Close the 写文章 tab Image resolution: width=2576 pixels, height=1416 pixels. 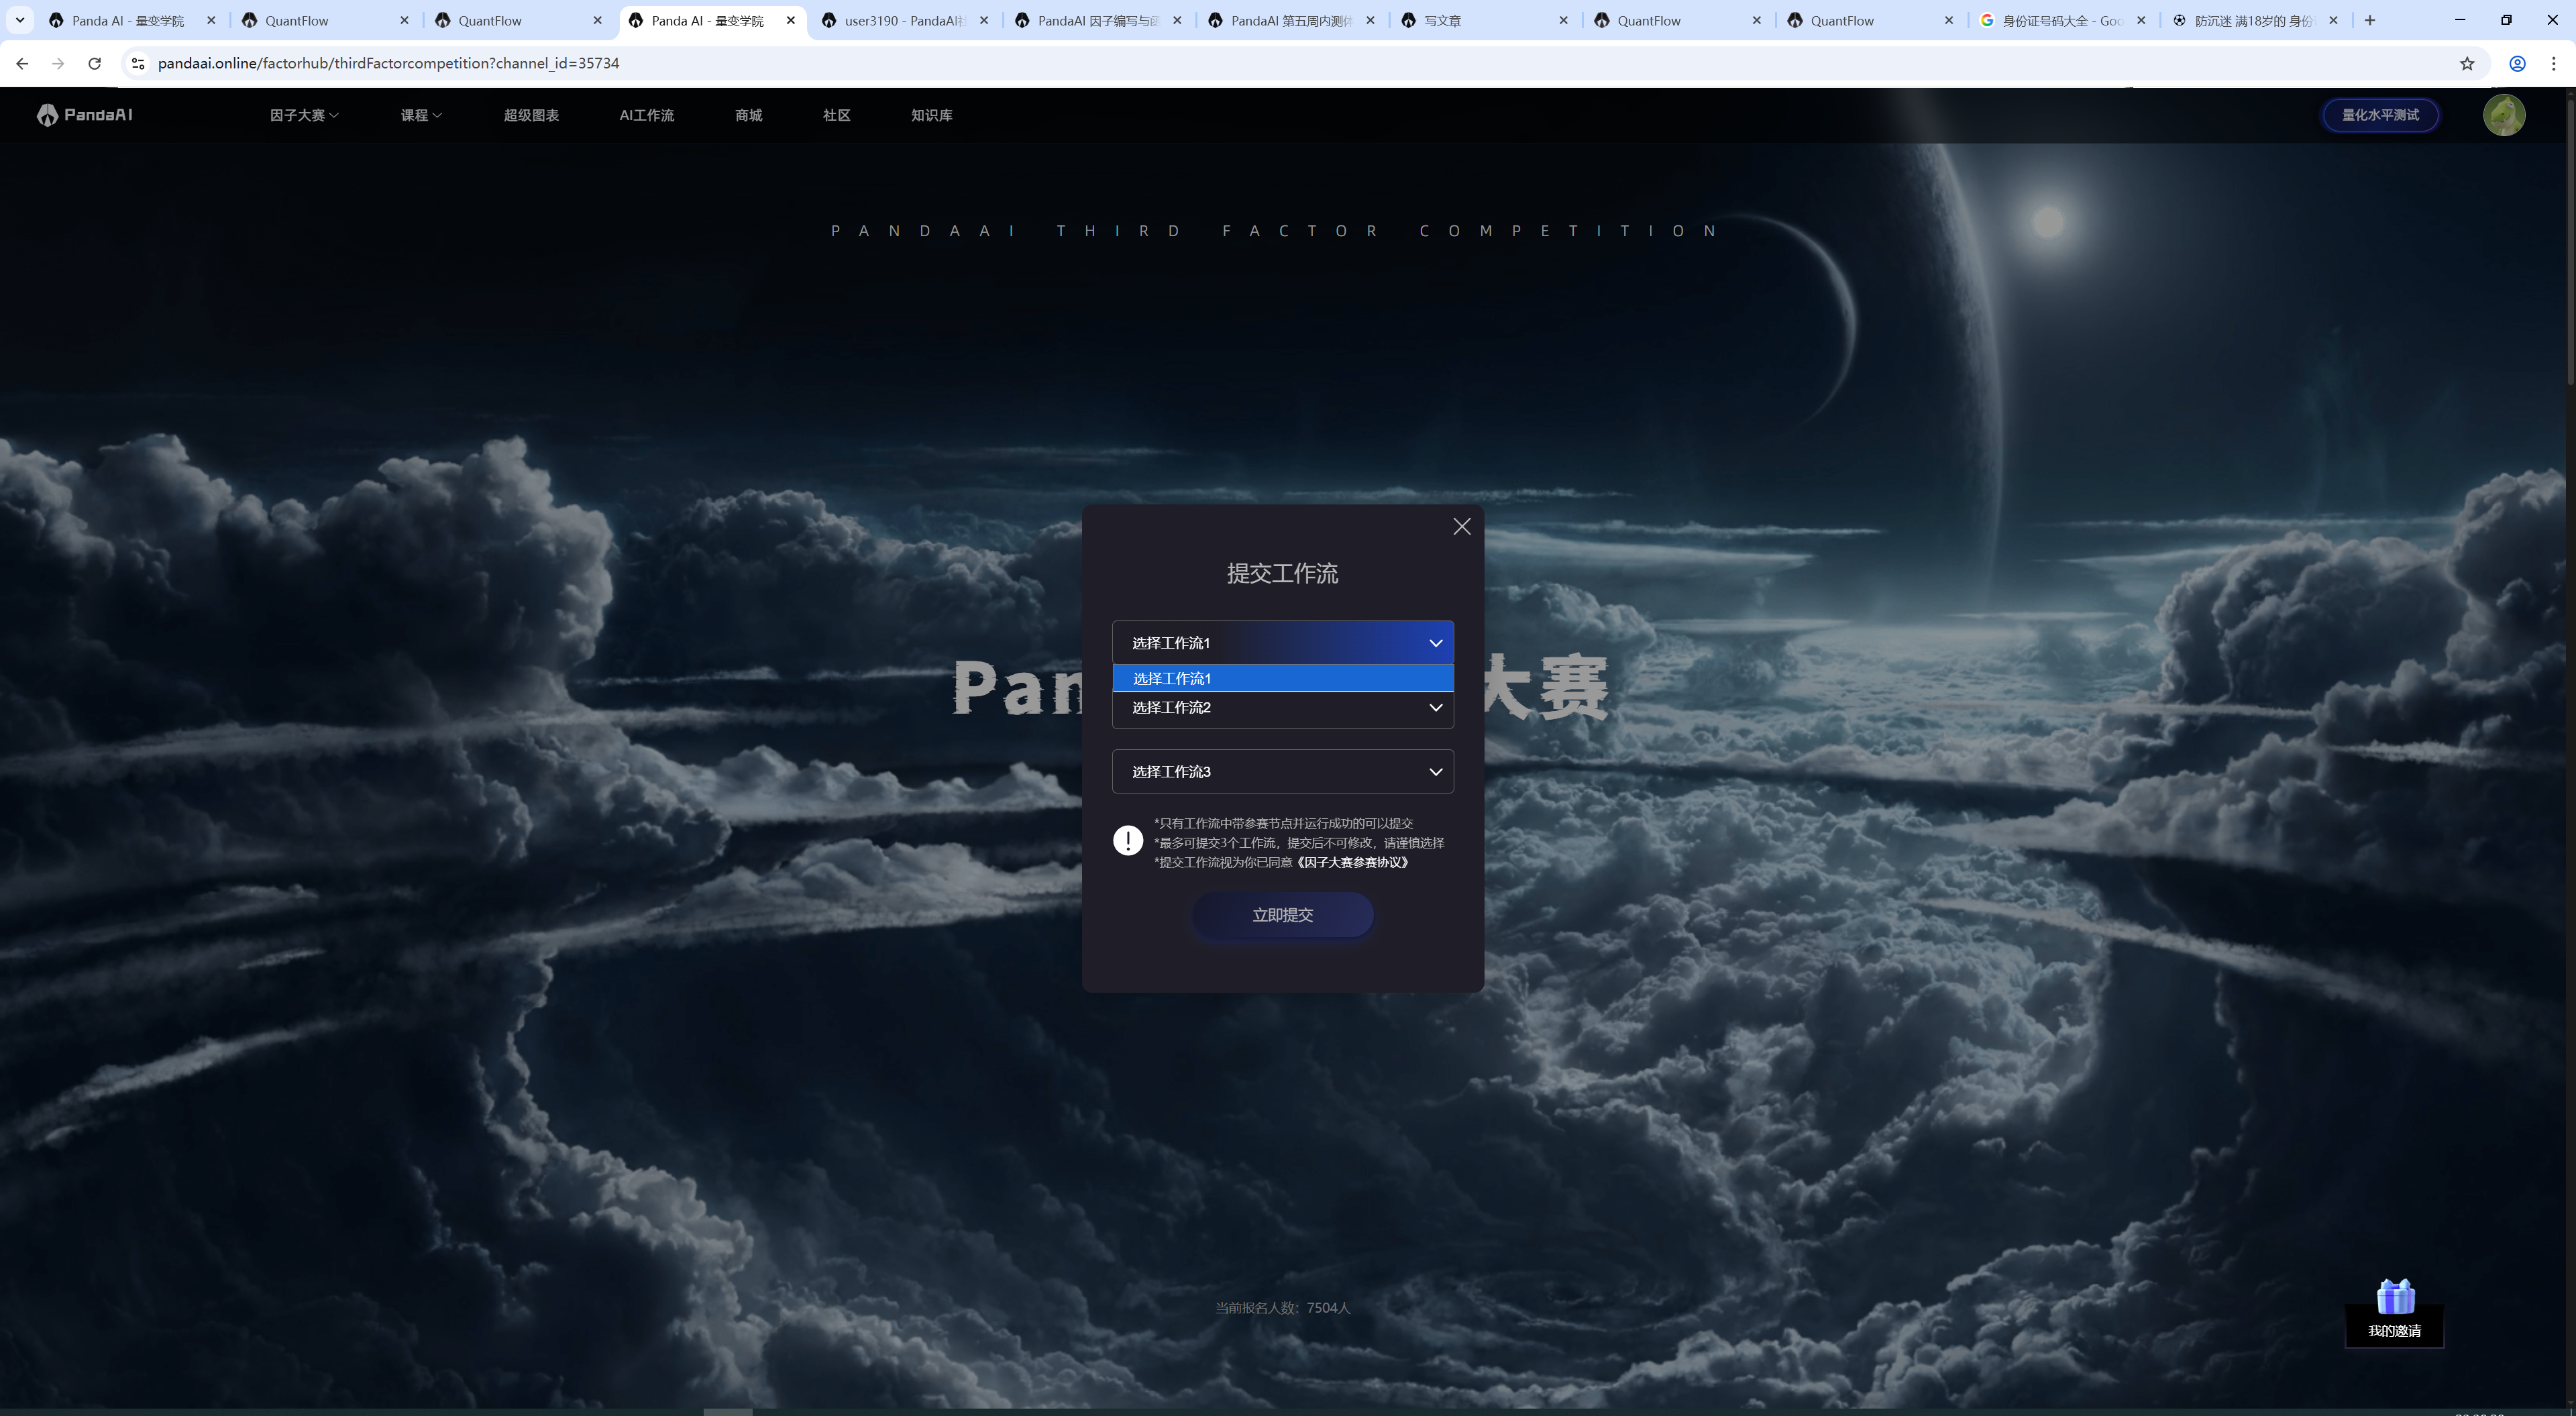point(1564,20)
